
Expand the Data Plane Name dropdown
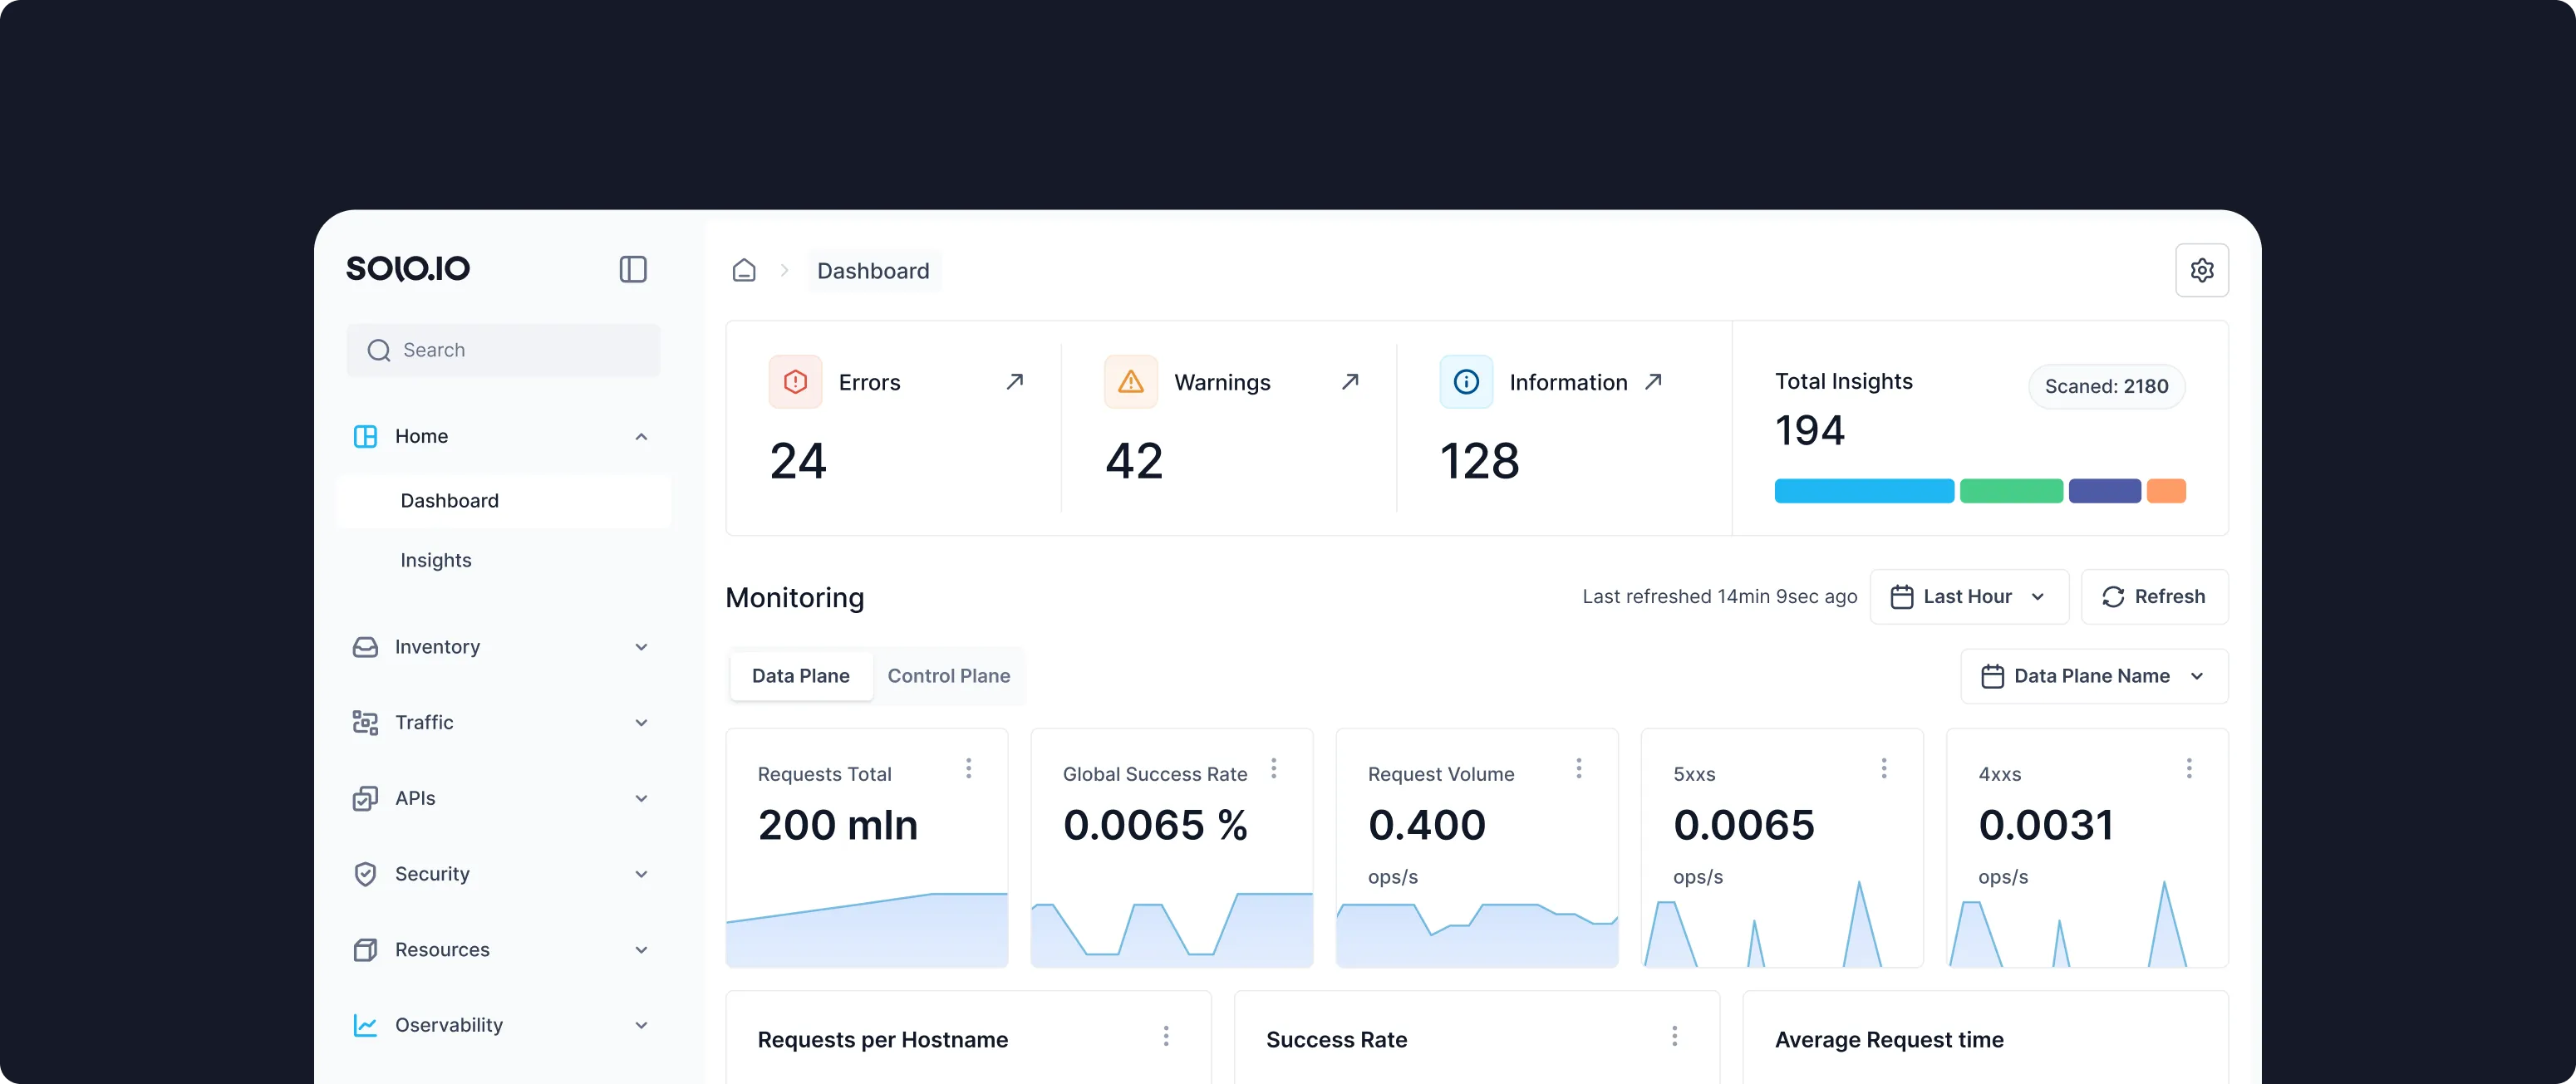click(x=2093, y=676)
